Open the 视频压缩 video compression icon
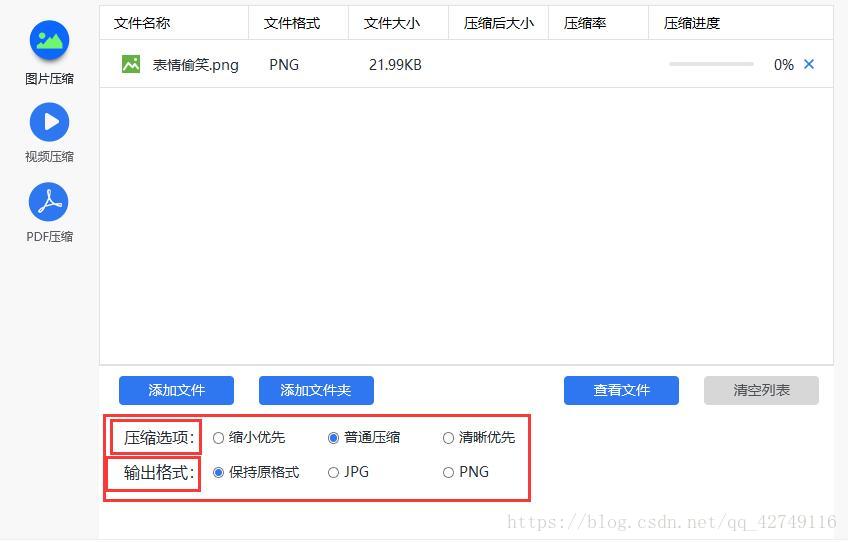 point(49,122)
